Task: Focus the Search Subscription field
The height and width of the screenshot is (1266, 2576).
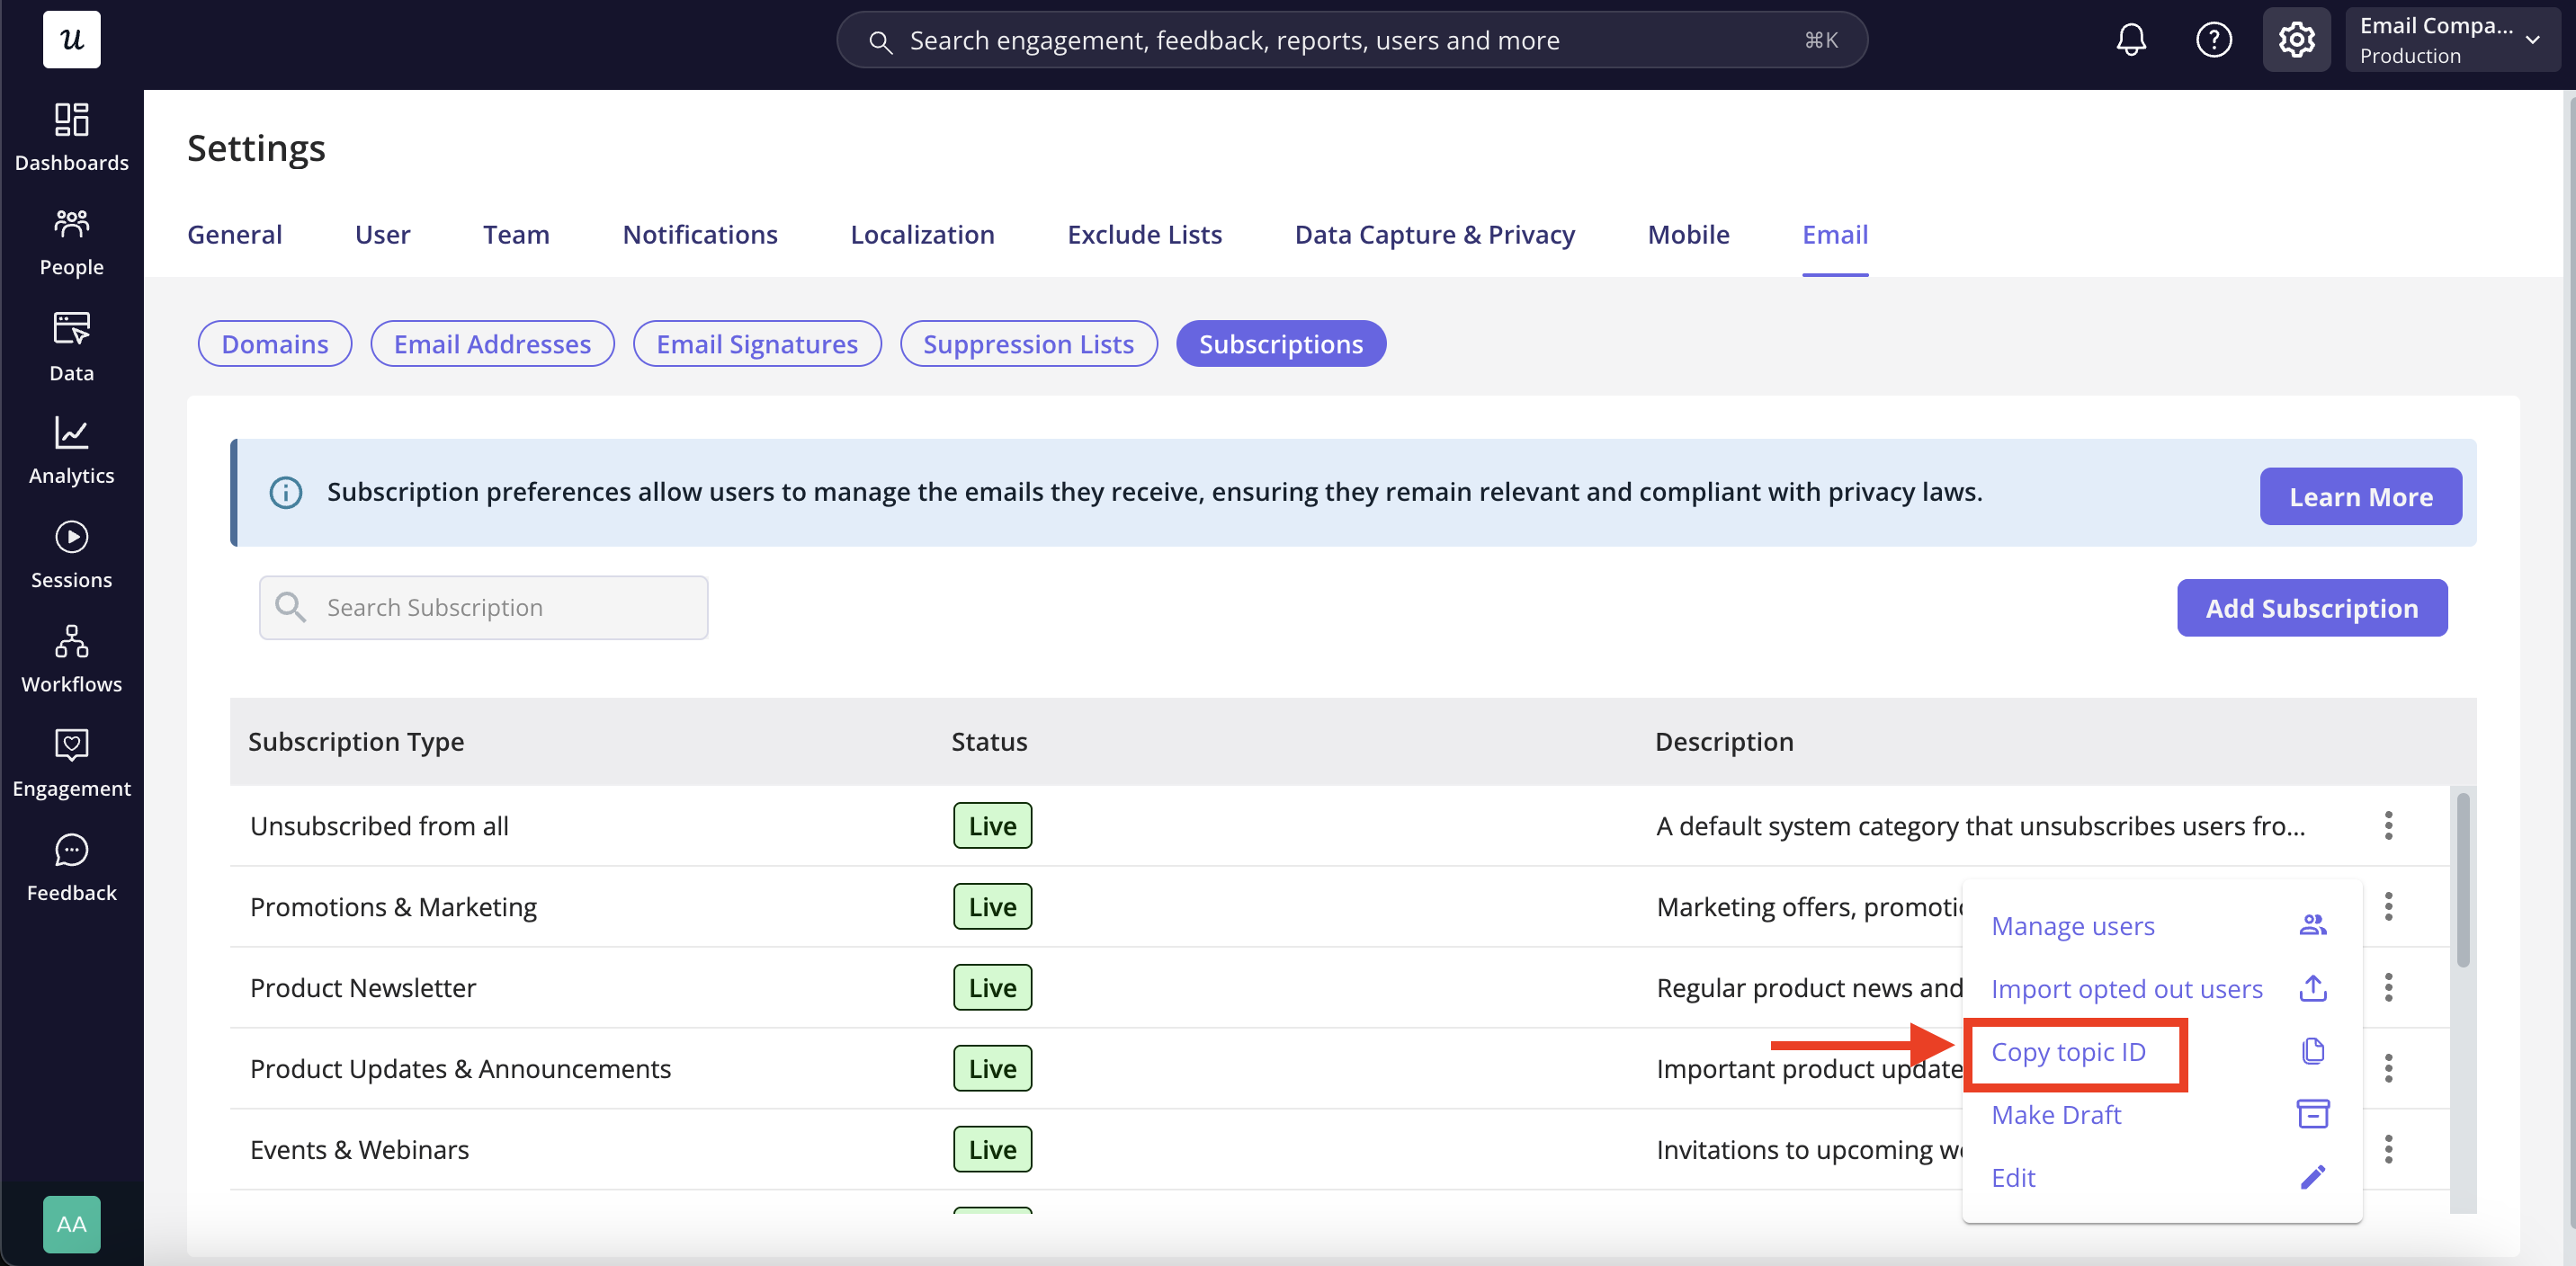Action: pyautogui.click(x=483, y=608)
